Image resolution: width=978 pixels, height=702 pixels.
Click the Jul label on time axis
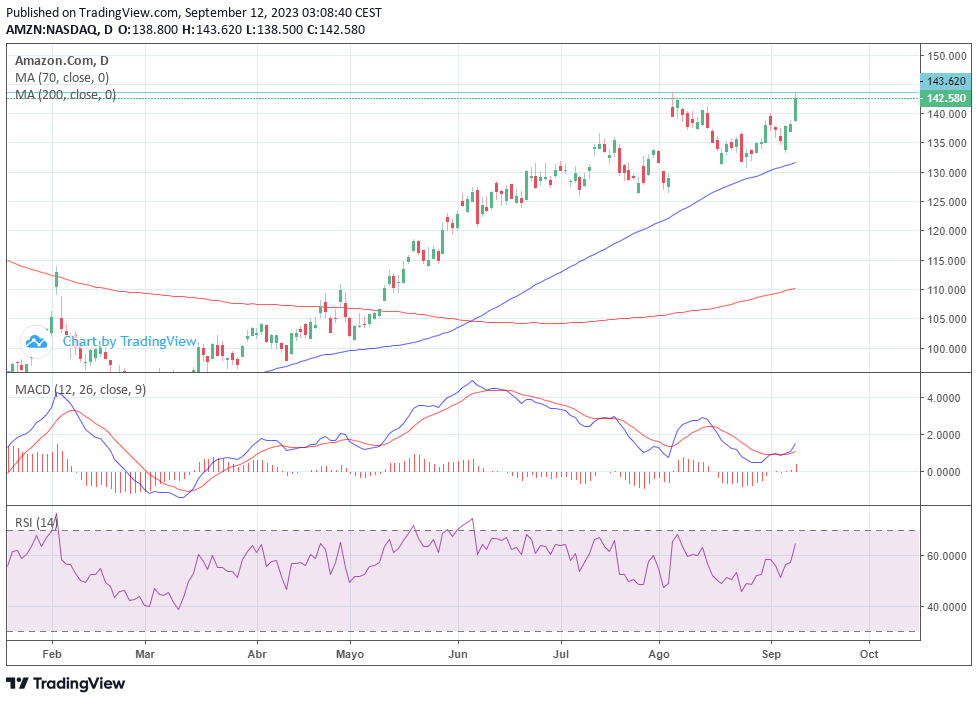coord(561,654)
